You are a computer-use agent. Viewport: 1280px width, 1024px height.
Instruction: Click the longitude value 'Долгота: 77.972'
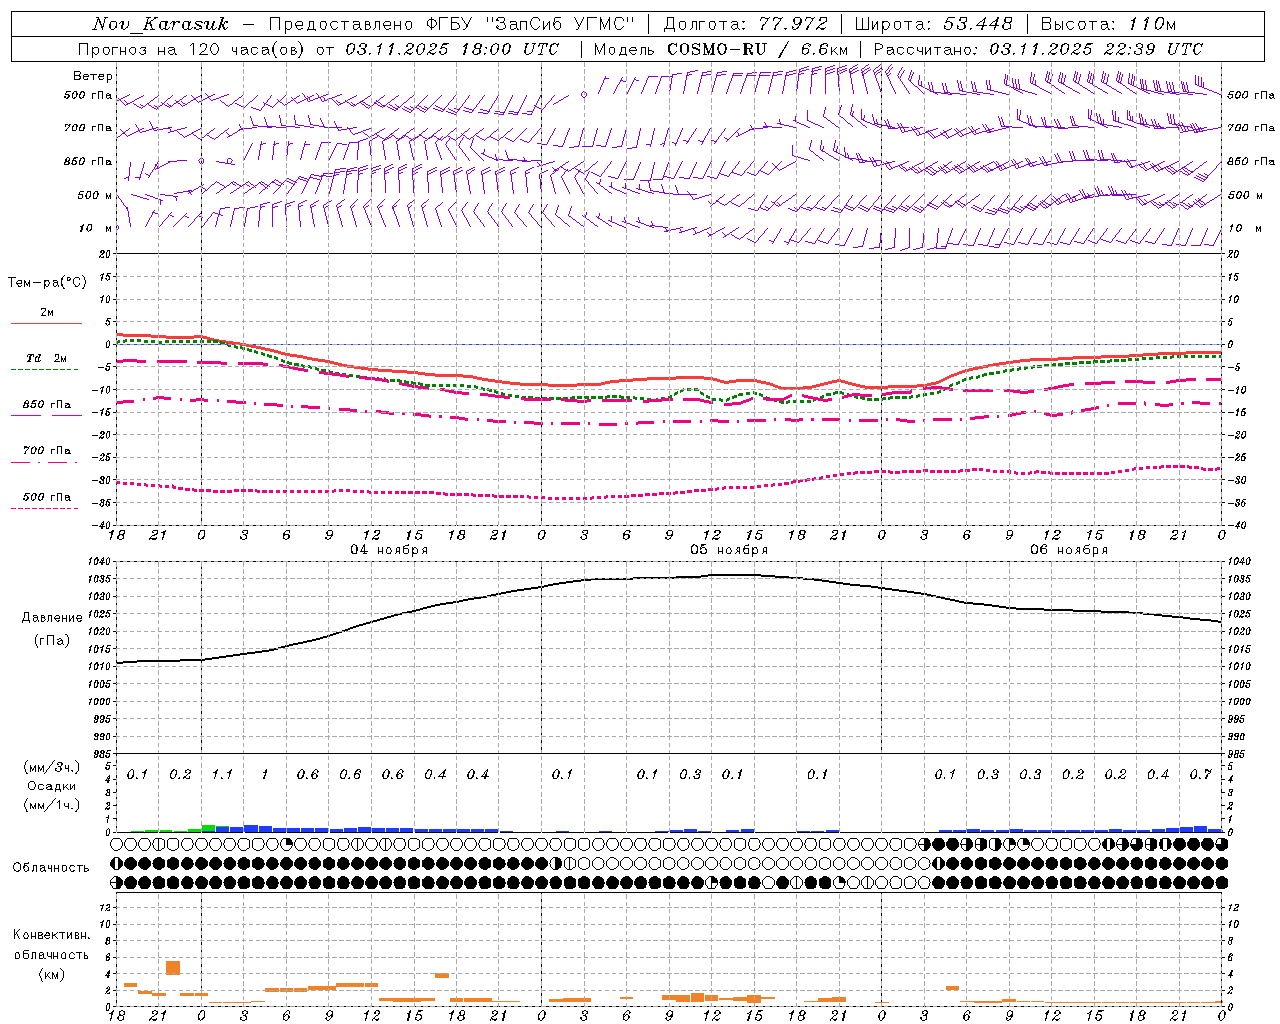point(745,24)
